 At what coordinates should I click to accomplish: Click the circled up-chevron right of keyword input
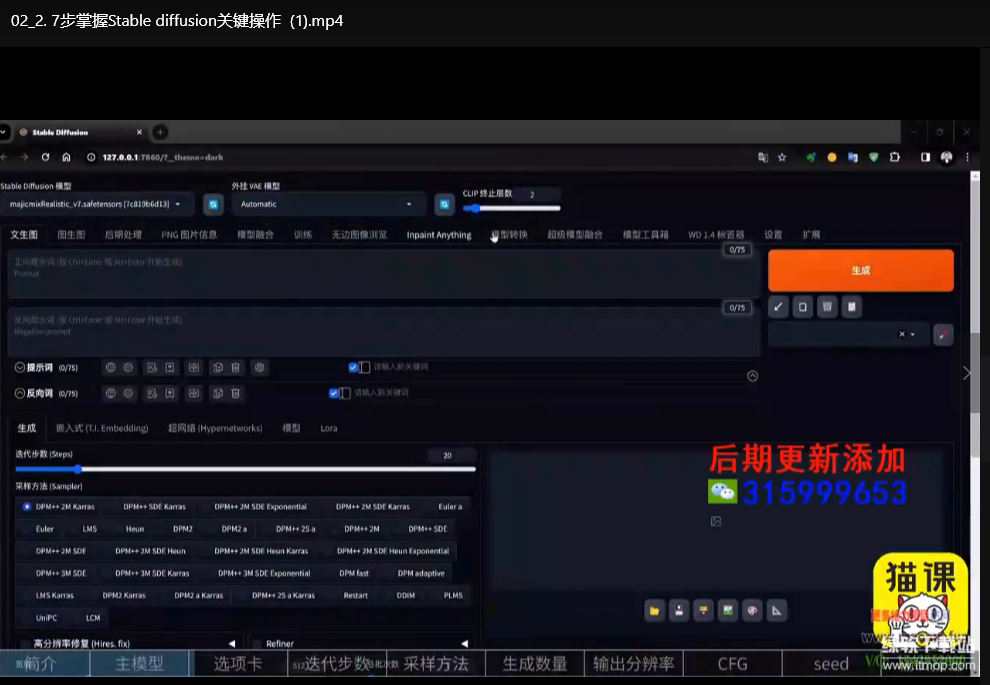coord(753,376)
